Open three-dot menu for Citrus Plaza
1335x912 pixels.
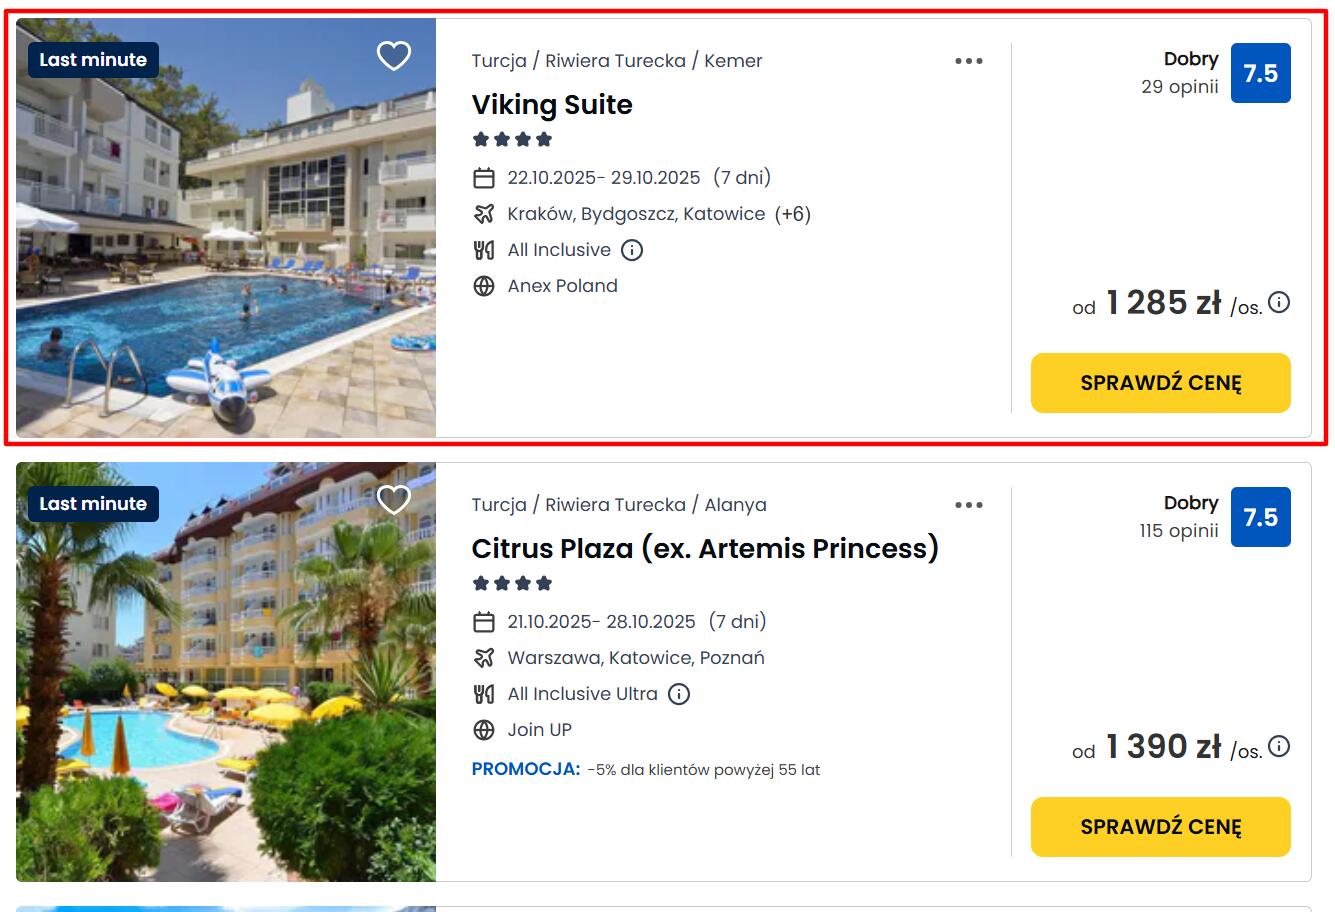click(x=968, y=505)
